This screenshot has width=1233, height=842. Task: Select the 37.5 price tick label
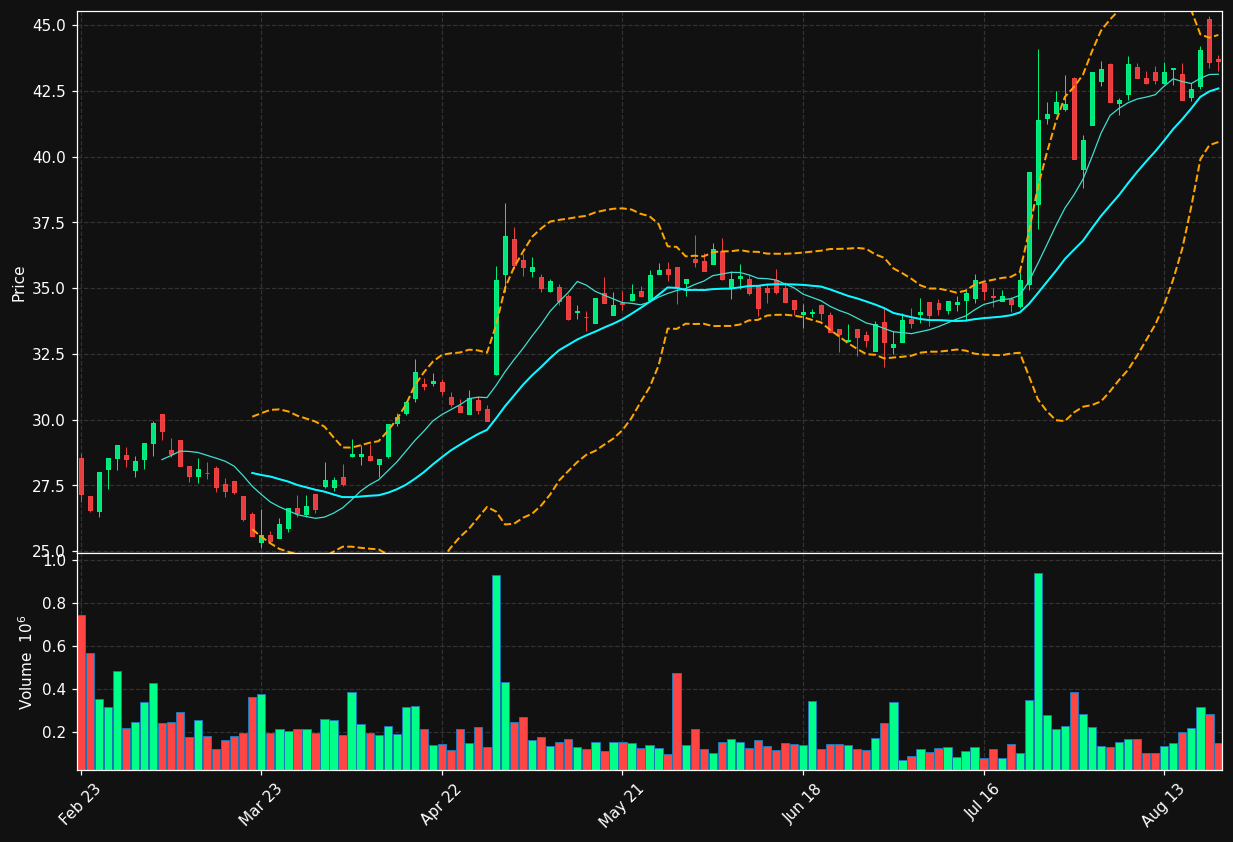click(x=49, y=223)
